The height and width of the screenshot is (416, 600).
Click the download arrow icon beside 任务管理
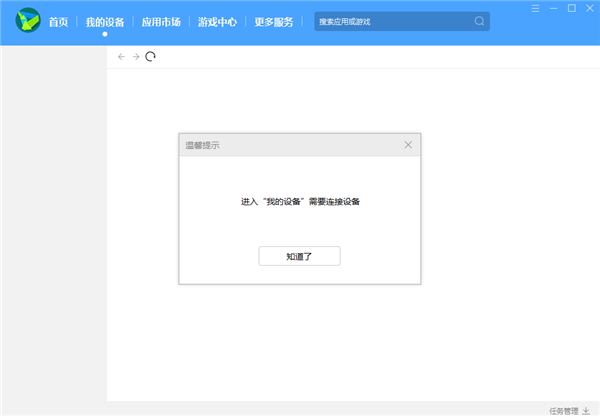click(x=586, y=411)
